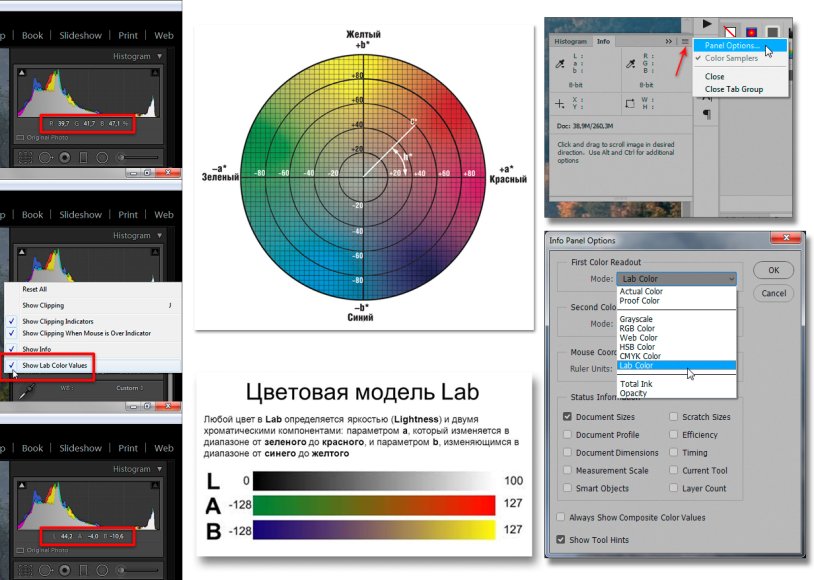Click the Actions play icon in Photoshop dock
Image resolution: width=814 pixels, height=580 pixels.
pos(707,22)
